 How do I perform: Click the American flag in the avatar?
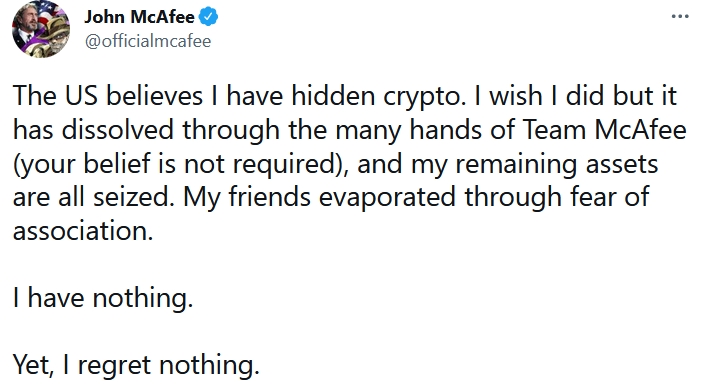[x=48, y=13]
